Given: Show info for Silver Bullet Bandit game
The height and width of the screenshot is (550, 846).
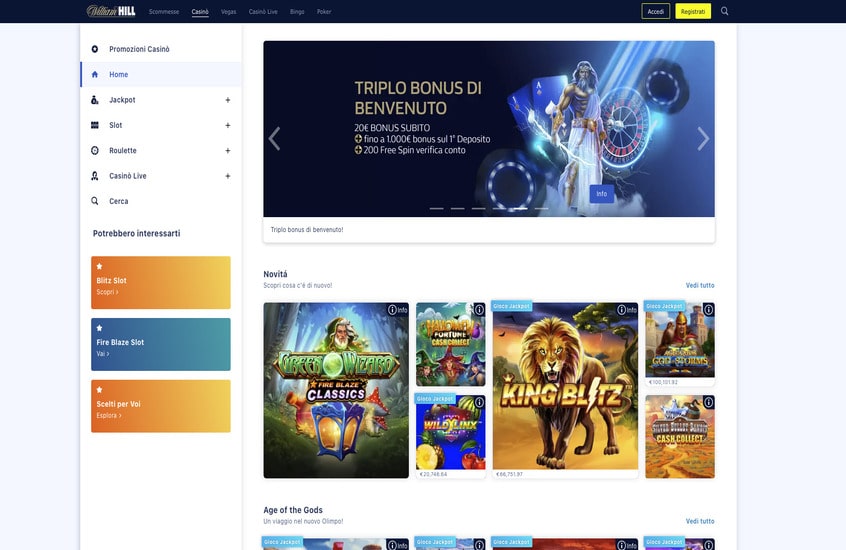Looking at the screenshot, I should pos(708,402).
